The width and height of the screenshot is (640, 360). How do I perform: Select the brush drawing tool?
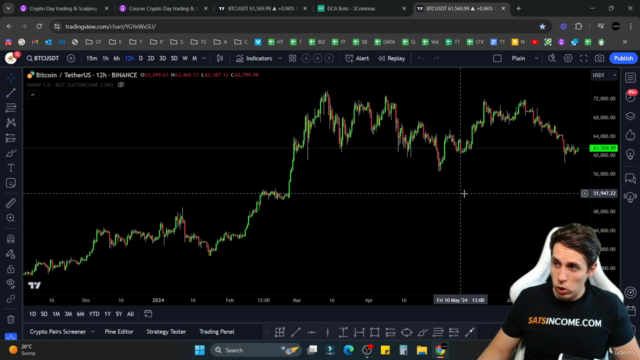click(x=11, y=153)
